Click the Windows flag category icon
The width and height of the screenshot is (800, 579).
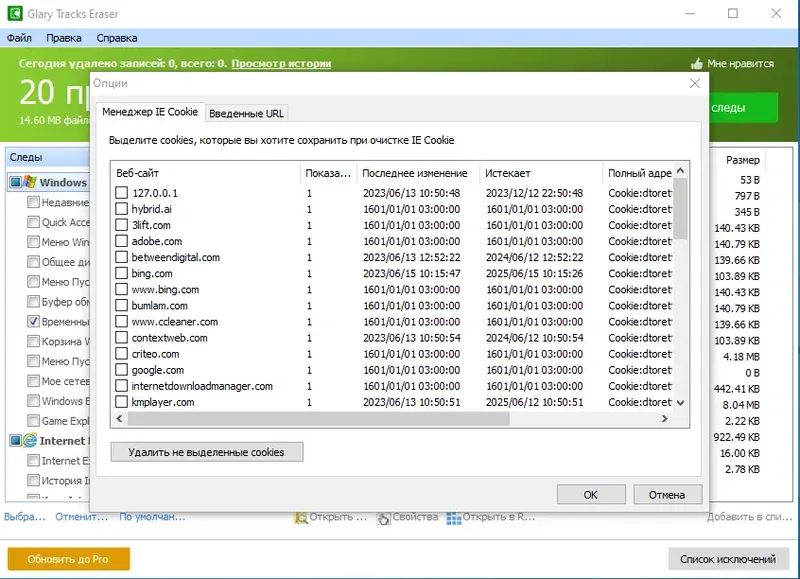coord(30,182)
